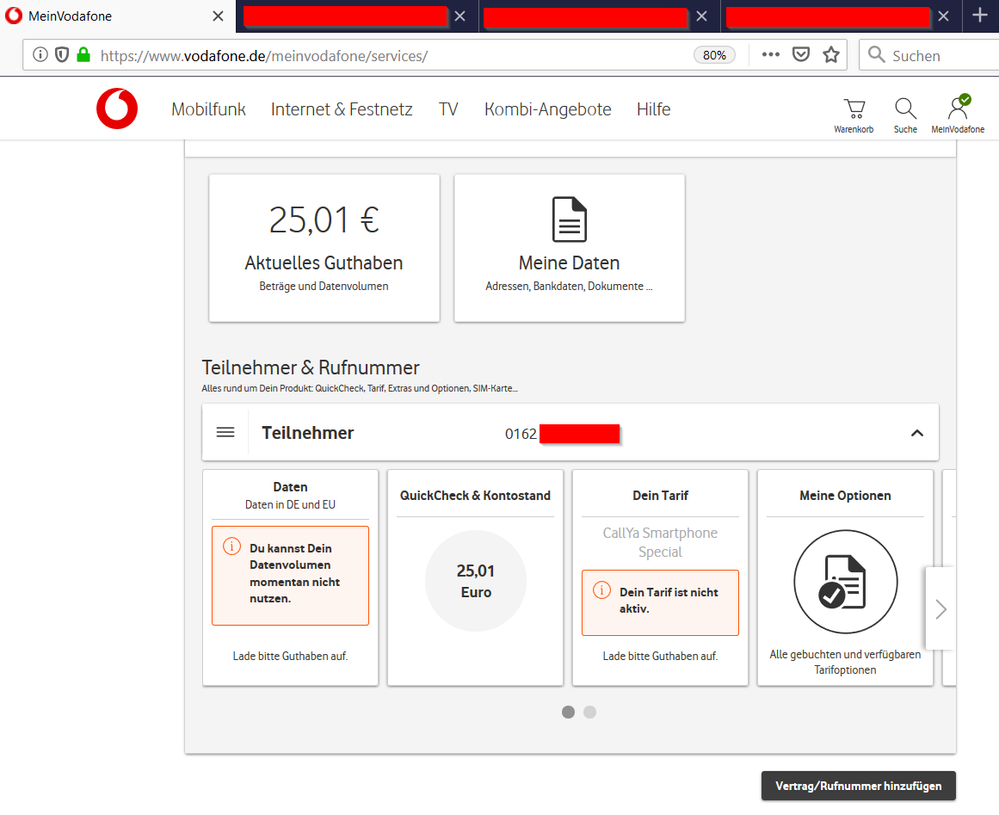Click the 80% zoom level indicator
999x815 pixels.
[714, 55]
